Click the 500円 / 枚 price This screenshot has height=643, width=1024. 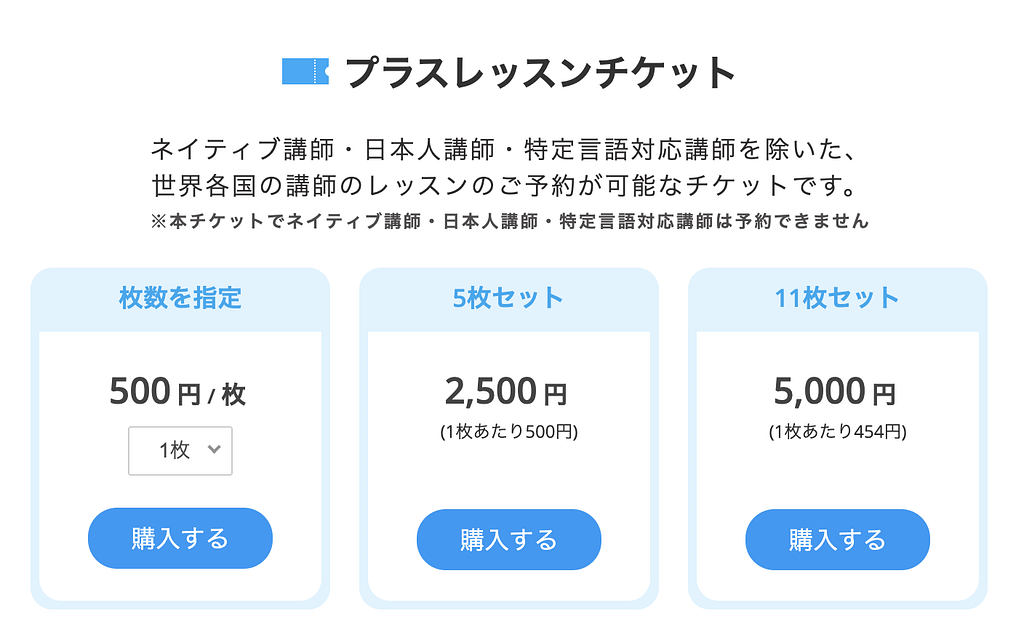[x=178, y=392]
